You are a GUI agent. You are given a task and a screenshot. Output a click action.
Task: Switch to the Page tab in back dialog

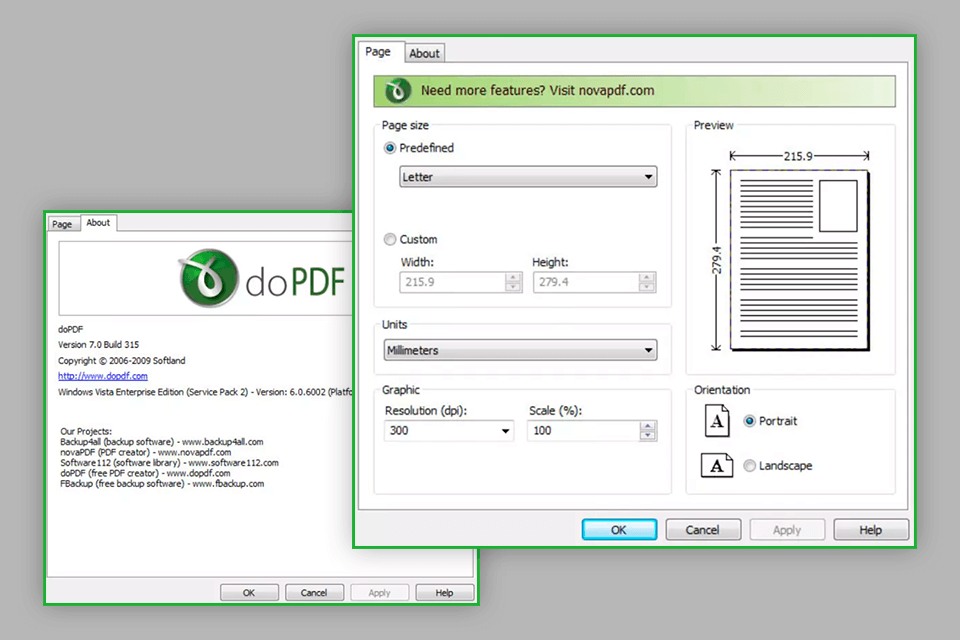[62, 224]
